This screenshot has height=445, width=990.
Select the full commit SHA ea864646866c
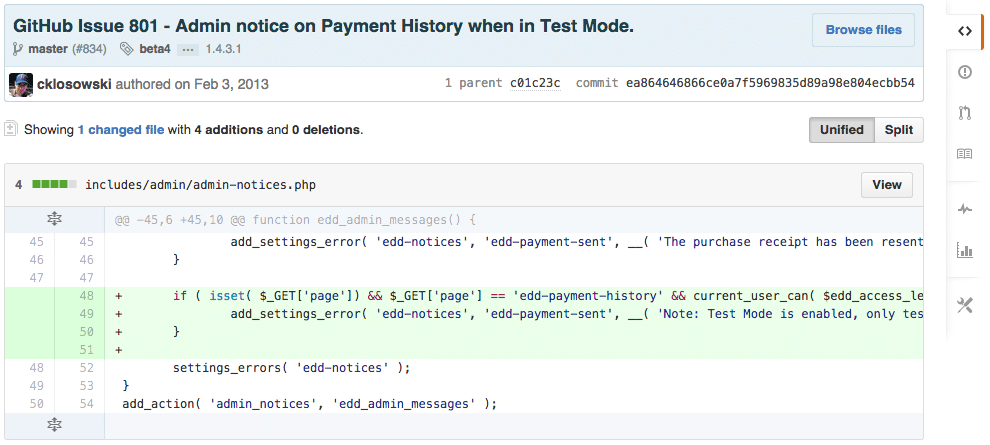pos(770,83)
